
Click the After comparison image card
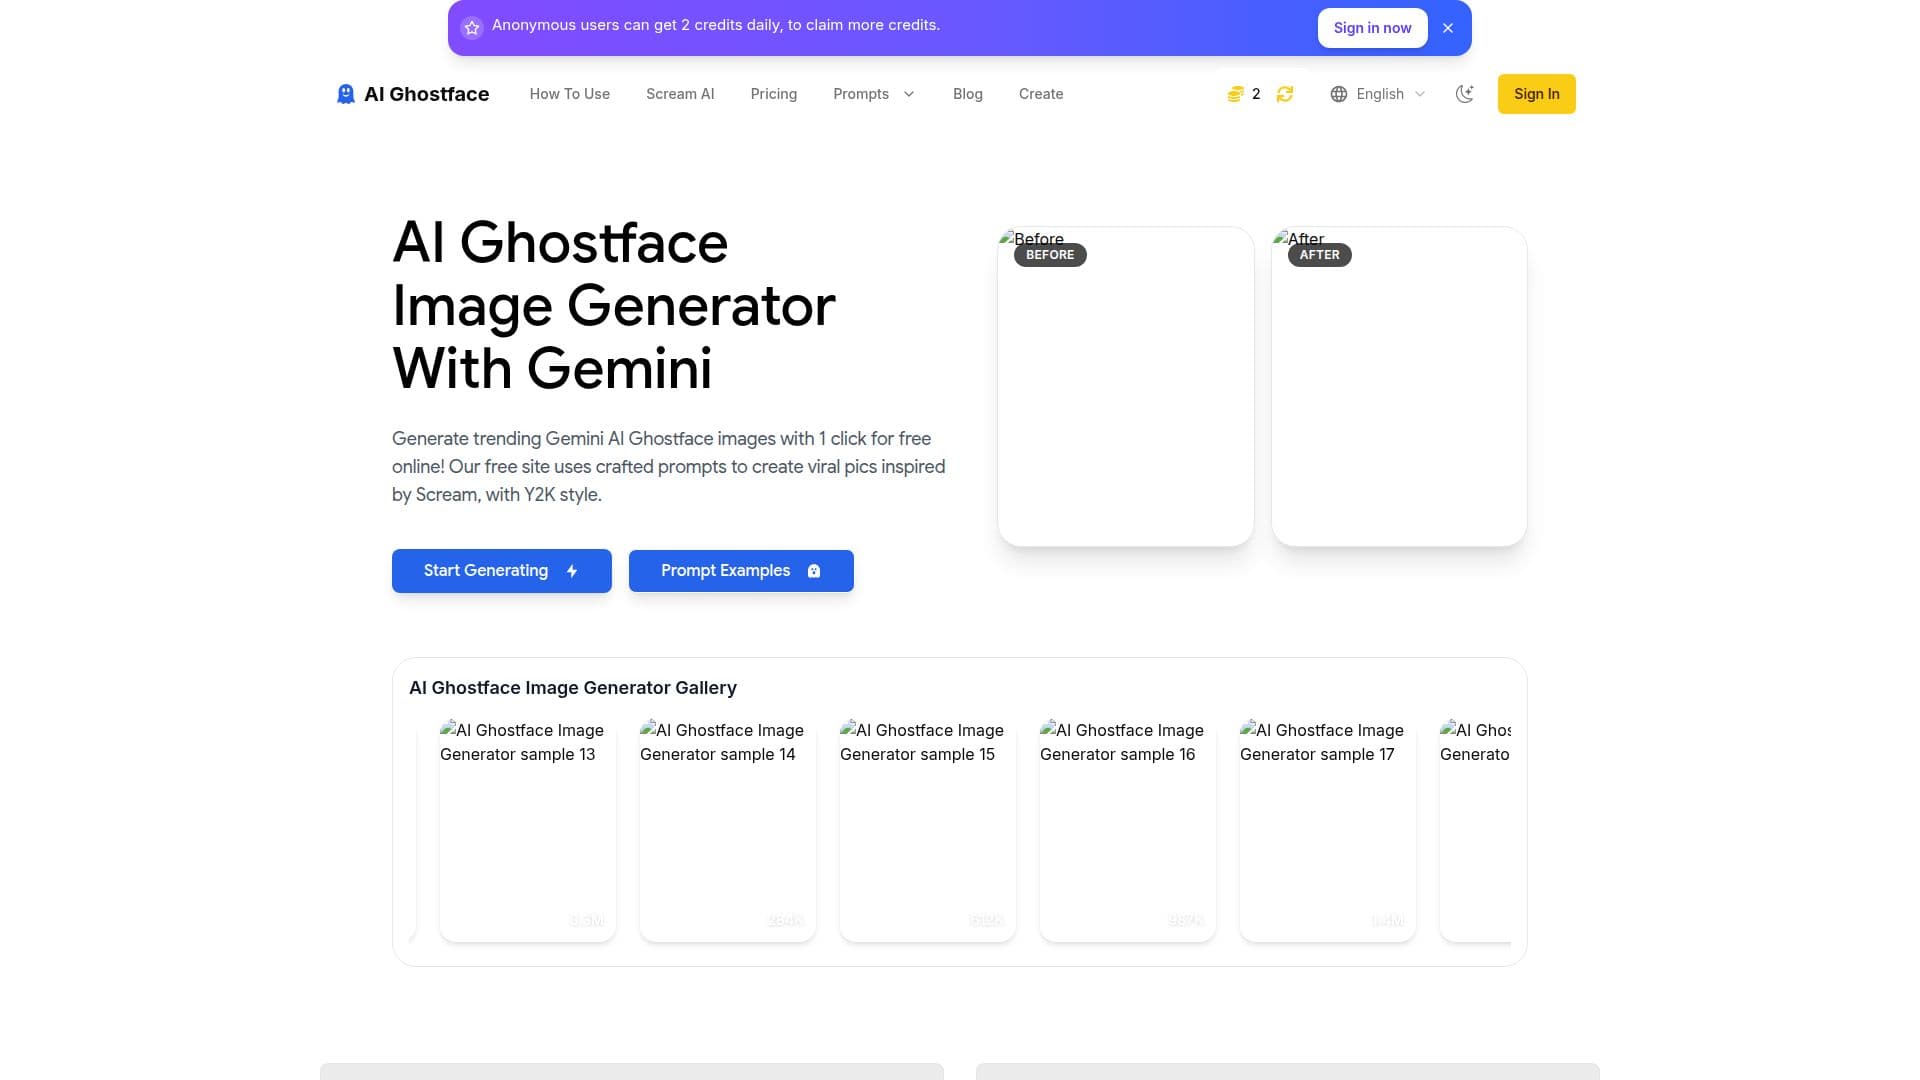[x=1399, y=386]
